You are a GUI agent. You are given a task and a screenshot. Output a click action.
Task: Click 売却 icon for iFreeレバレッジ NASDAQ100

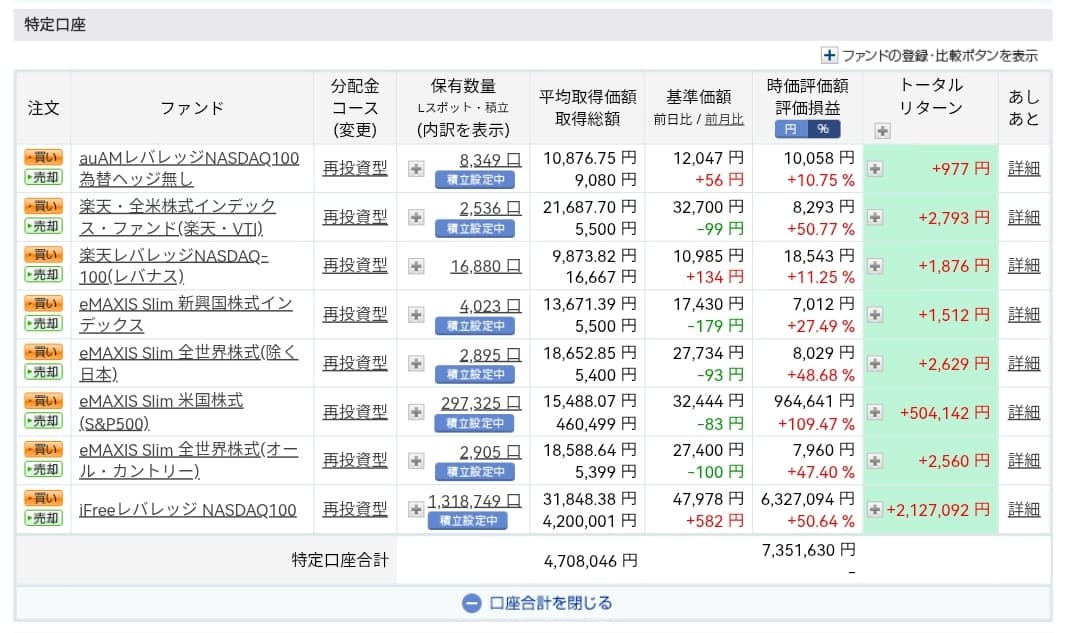pos(42,518)
